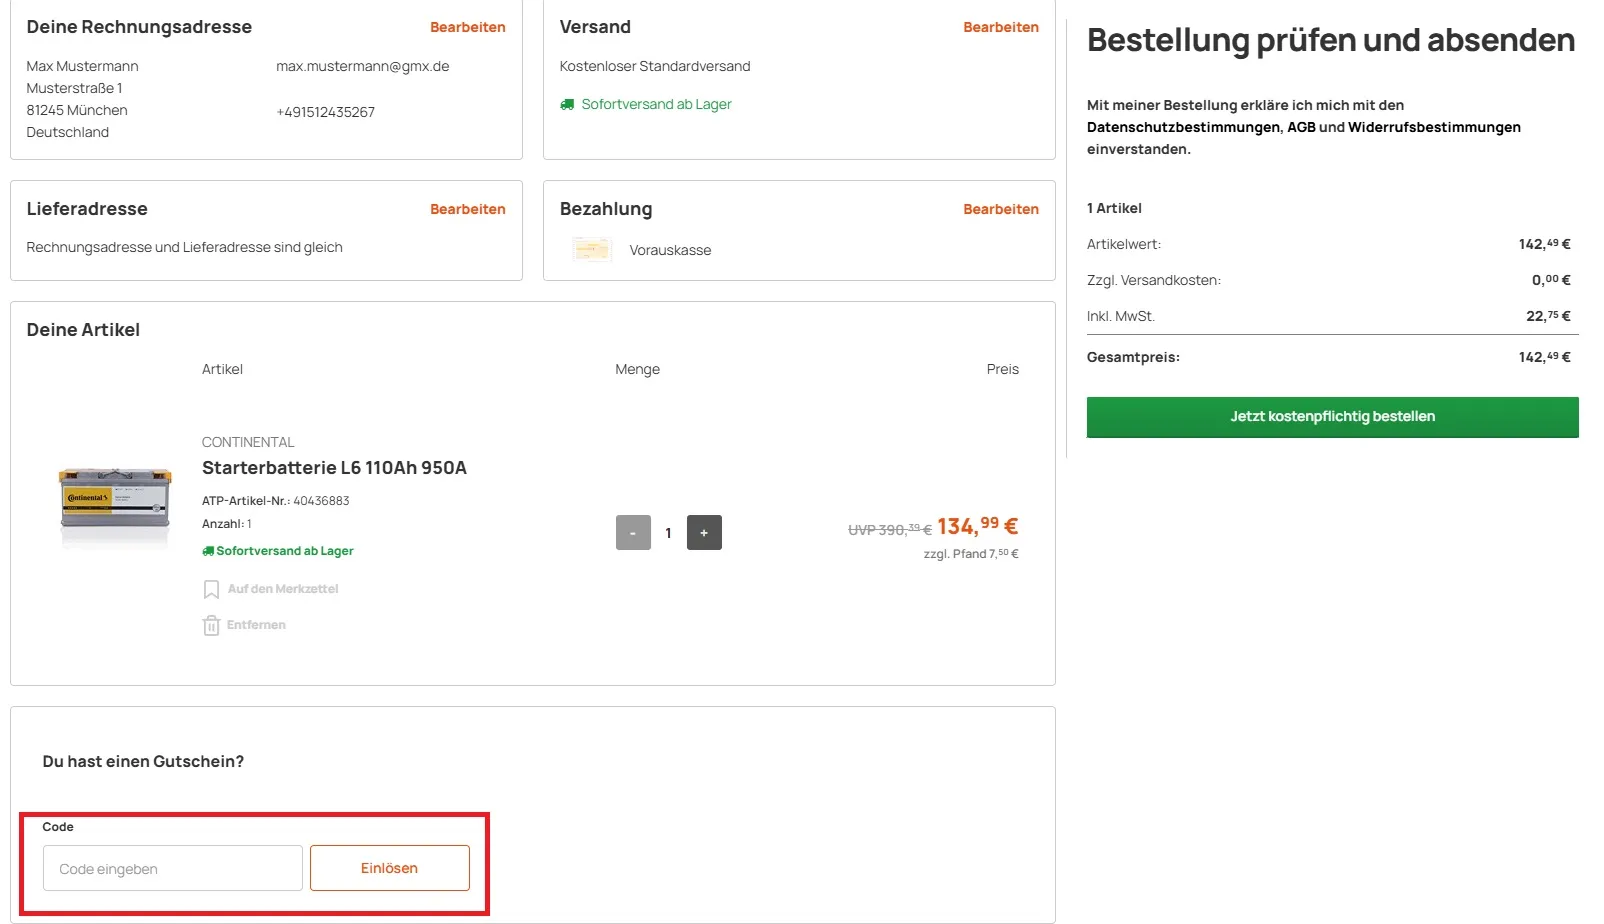Click the Vorauskasse payment method icon

tap(592, 250)
